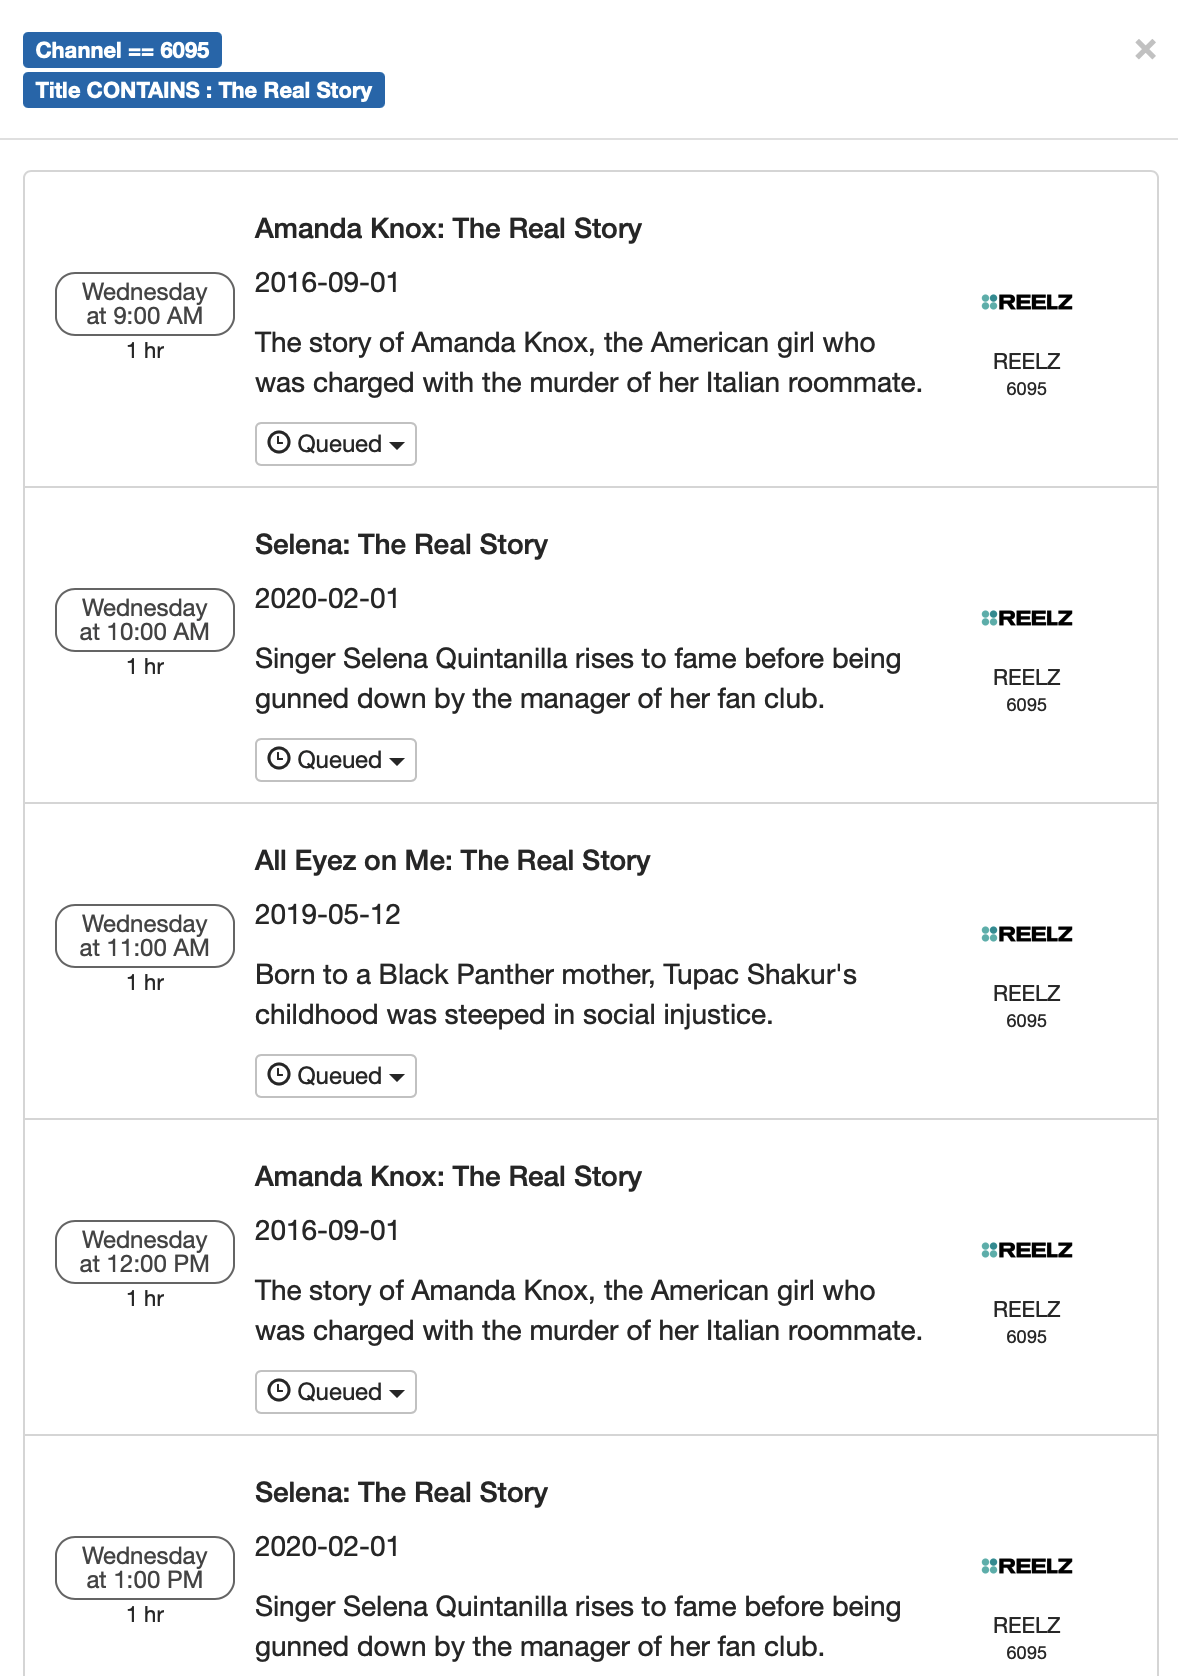Click REELZ logo in 10:00 AM listing
This screenshot has height=1676, width=1178.
tap(1026, 618)
